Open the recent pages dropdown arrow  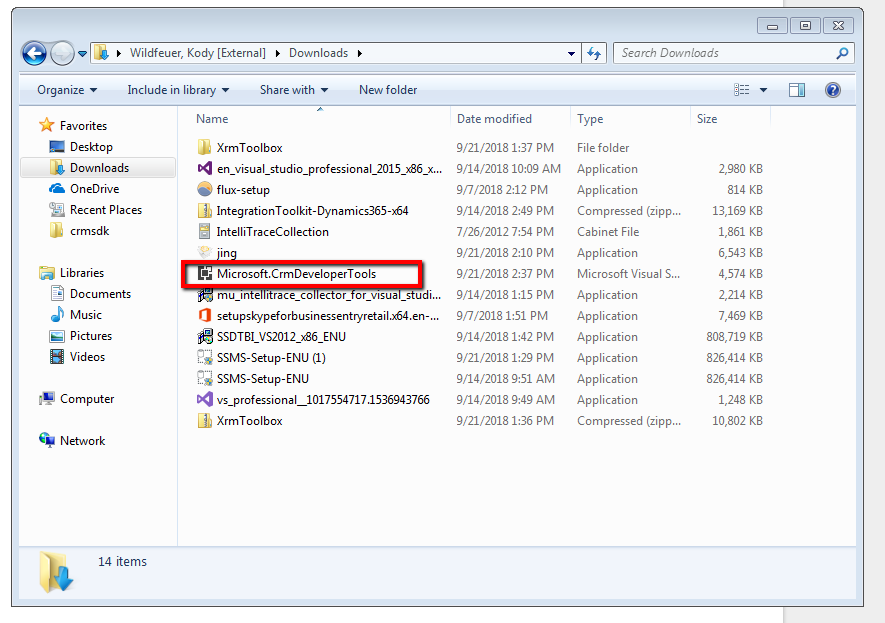pos(82,54)
